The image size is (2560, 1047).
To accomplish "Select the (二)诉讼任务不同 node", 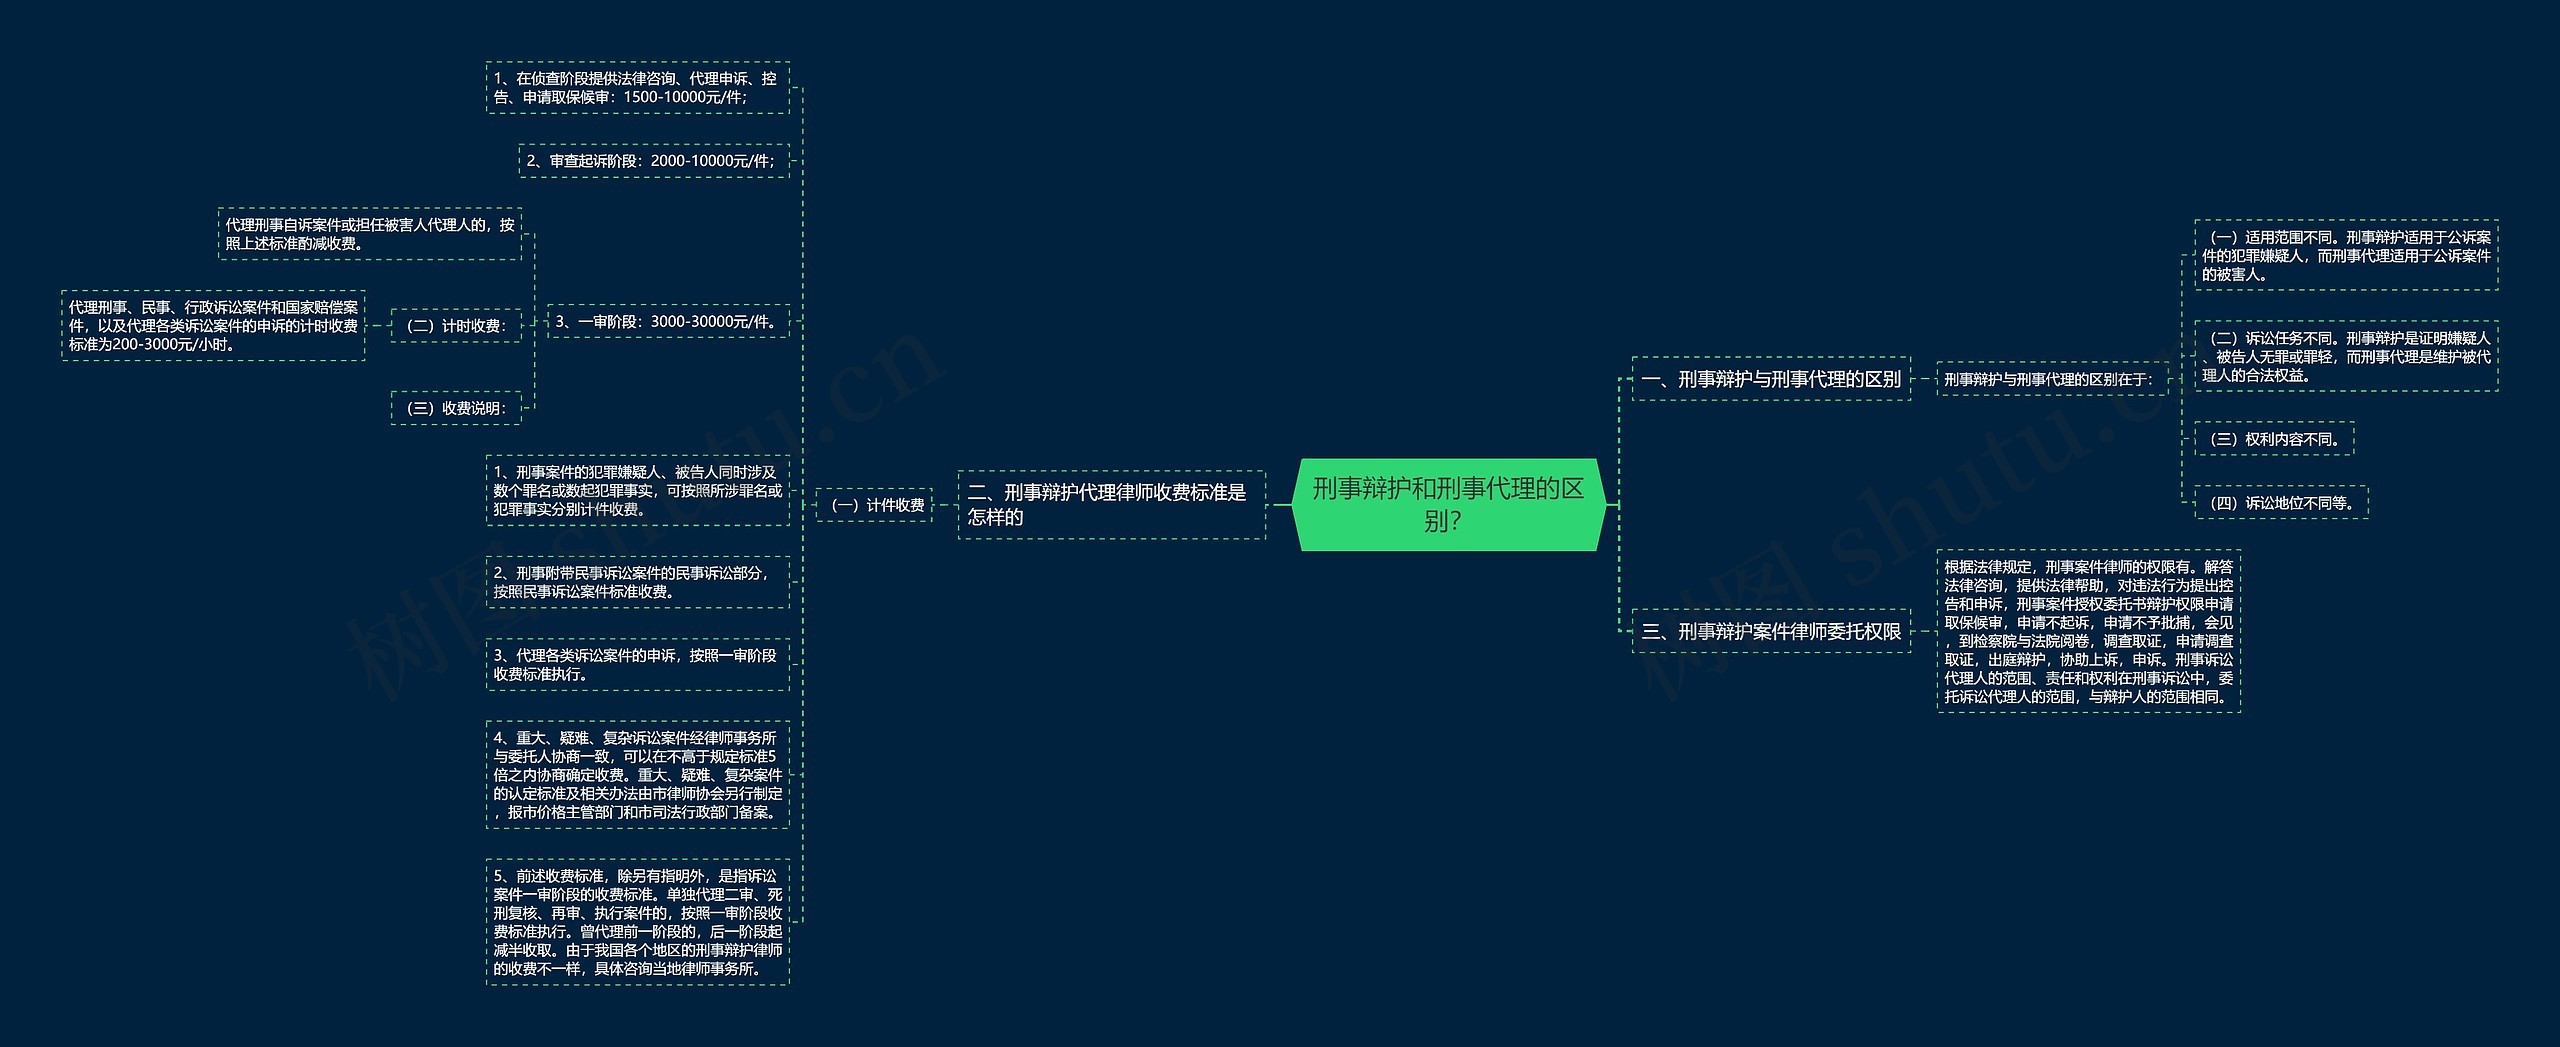I will (x=2345, y=357).
